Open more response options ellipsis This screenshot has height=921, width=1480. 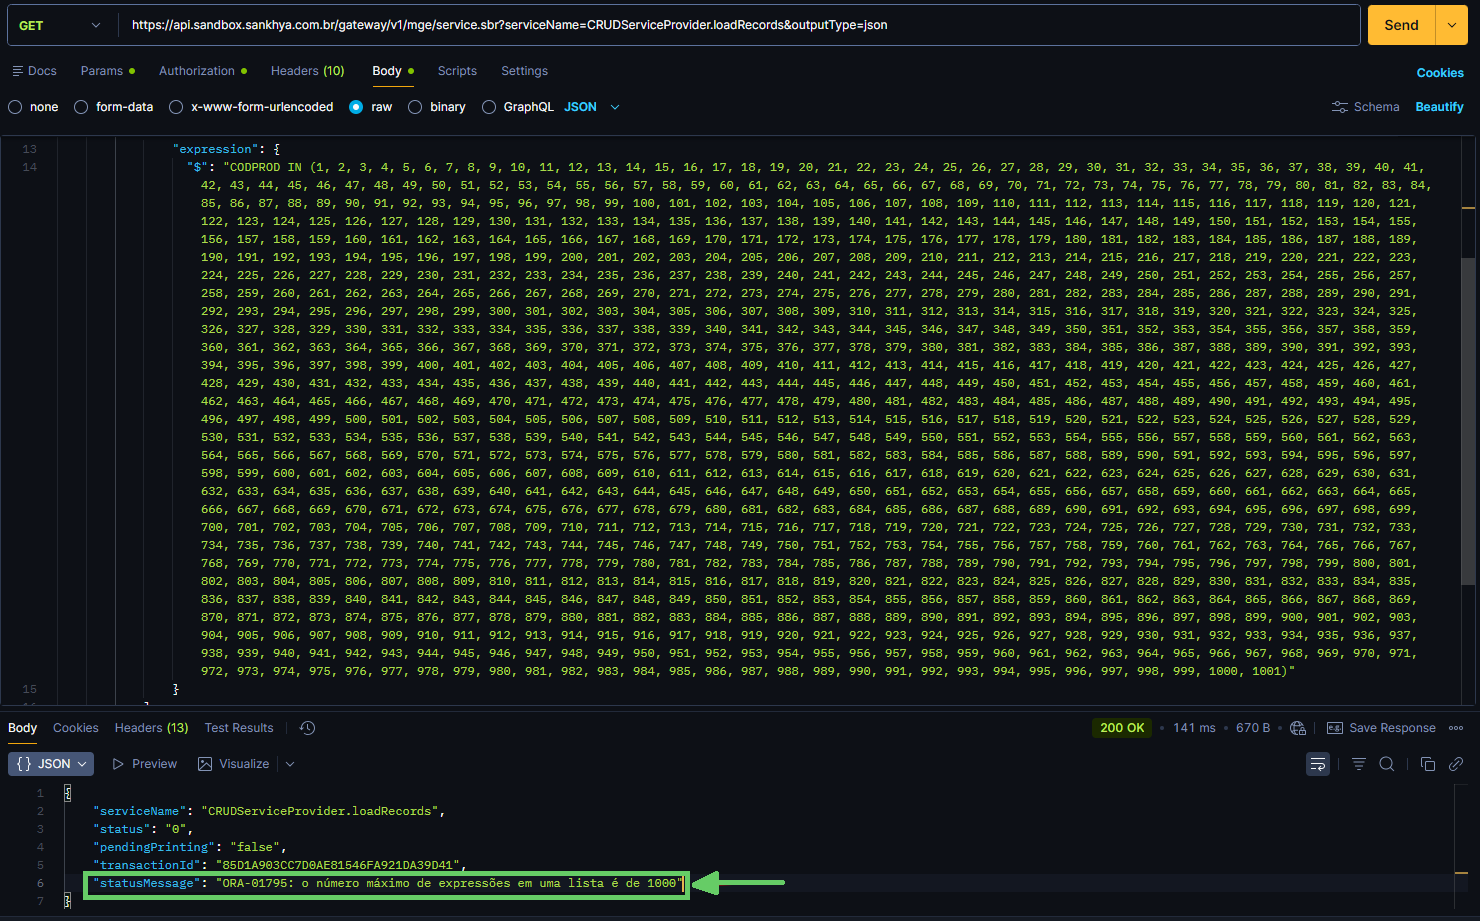1456,728
